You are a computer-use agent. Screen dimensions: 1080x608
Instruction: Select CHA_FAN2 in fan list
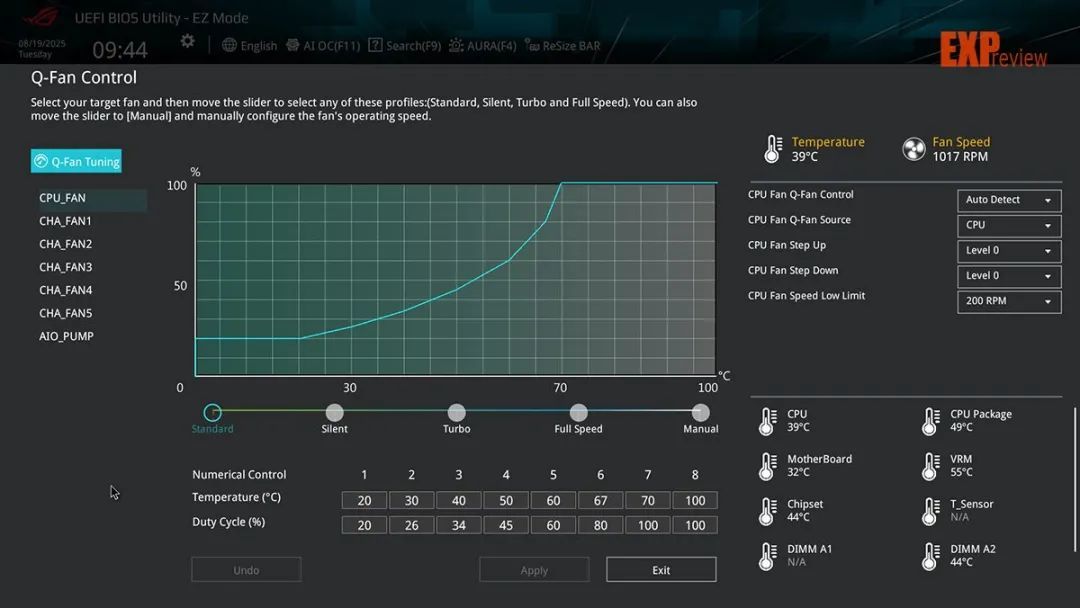tap(65, 244)
